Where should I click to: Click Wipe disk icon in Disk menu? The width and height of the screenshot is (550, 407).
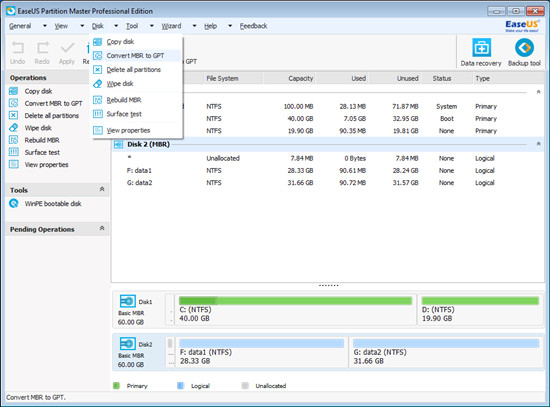98,84
